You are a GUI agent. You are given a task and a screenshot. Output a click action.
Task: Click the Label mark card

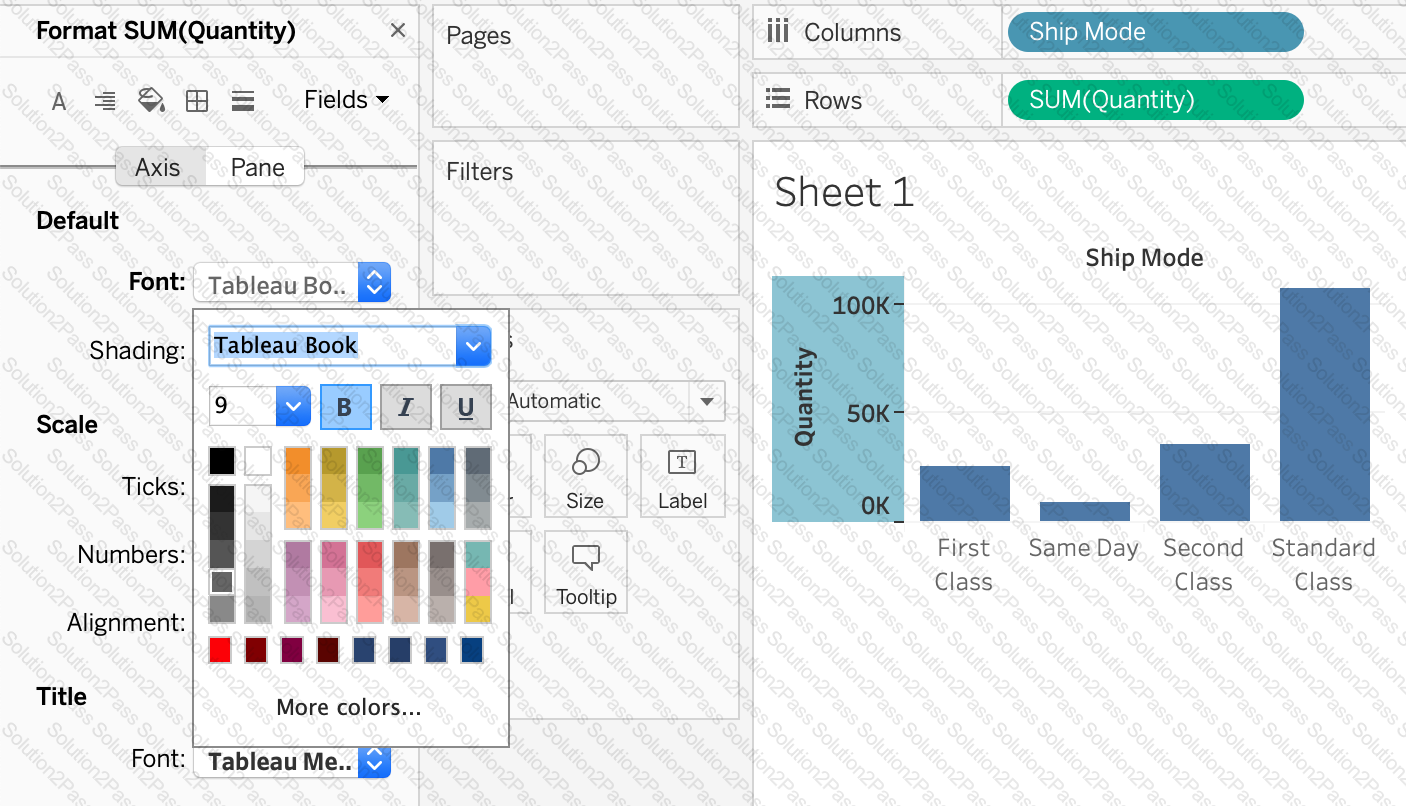tap(682, 476)
